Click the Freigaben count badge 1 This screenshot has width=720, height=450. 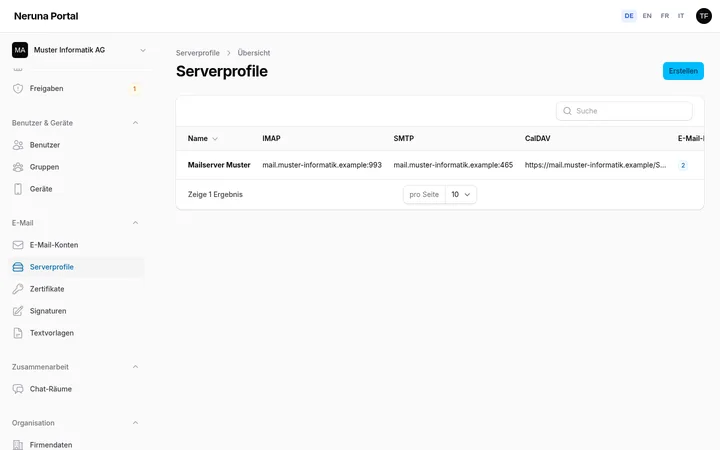[x=135, y=89]
